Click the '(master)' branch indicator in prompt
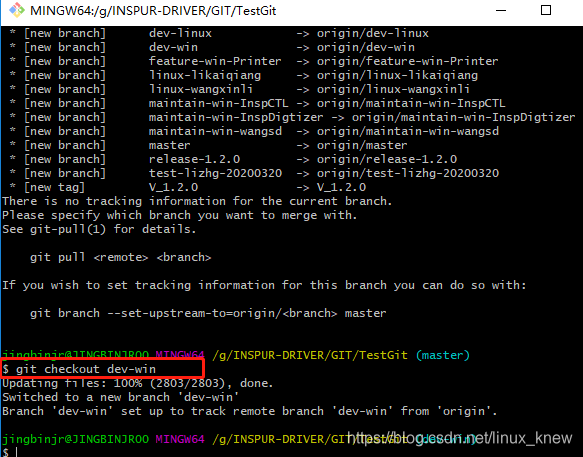Viewport: 583px width, 457px height. (x=442, y=355)
